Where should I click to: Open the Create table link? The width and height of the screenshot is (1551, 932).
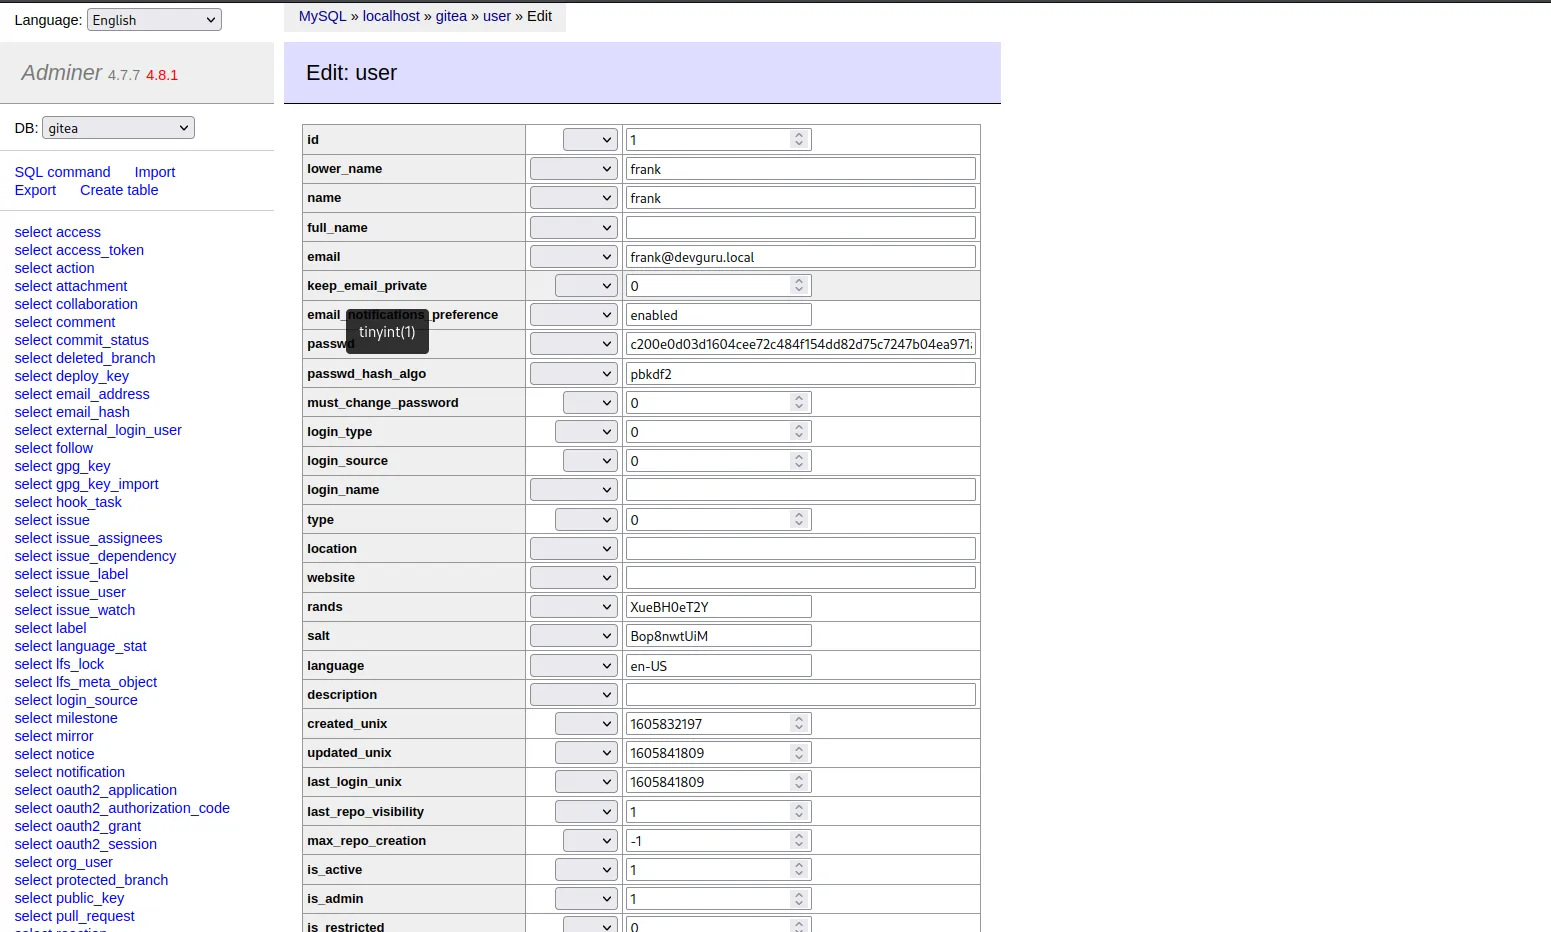pos(119,190)
